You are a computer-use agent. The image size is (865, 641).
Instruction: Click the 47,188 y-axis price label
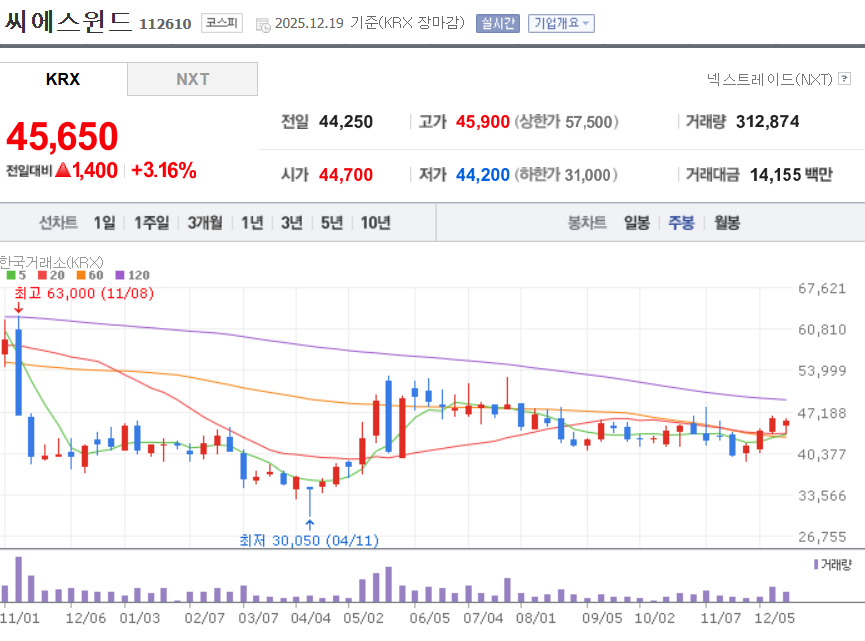click(822, 413)
